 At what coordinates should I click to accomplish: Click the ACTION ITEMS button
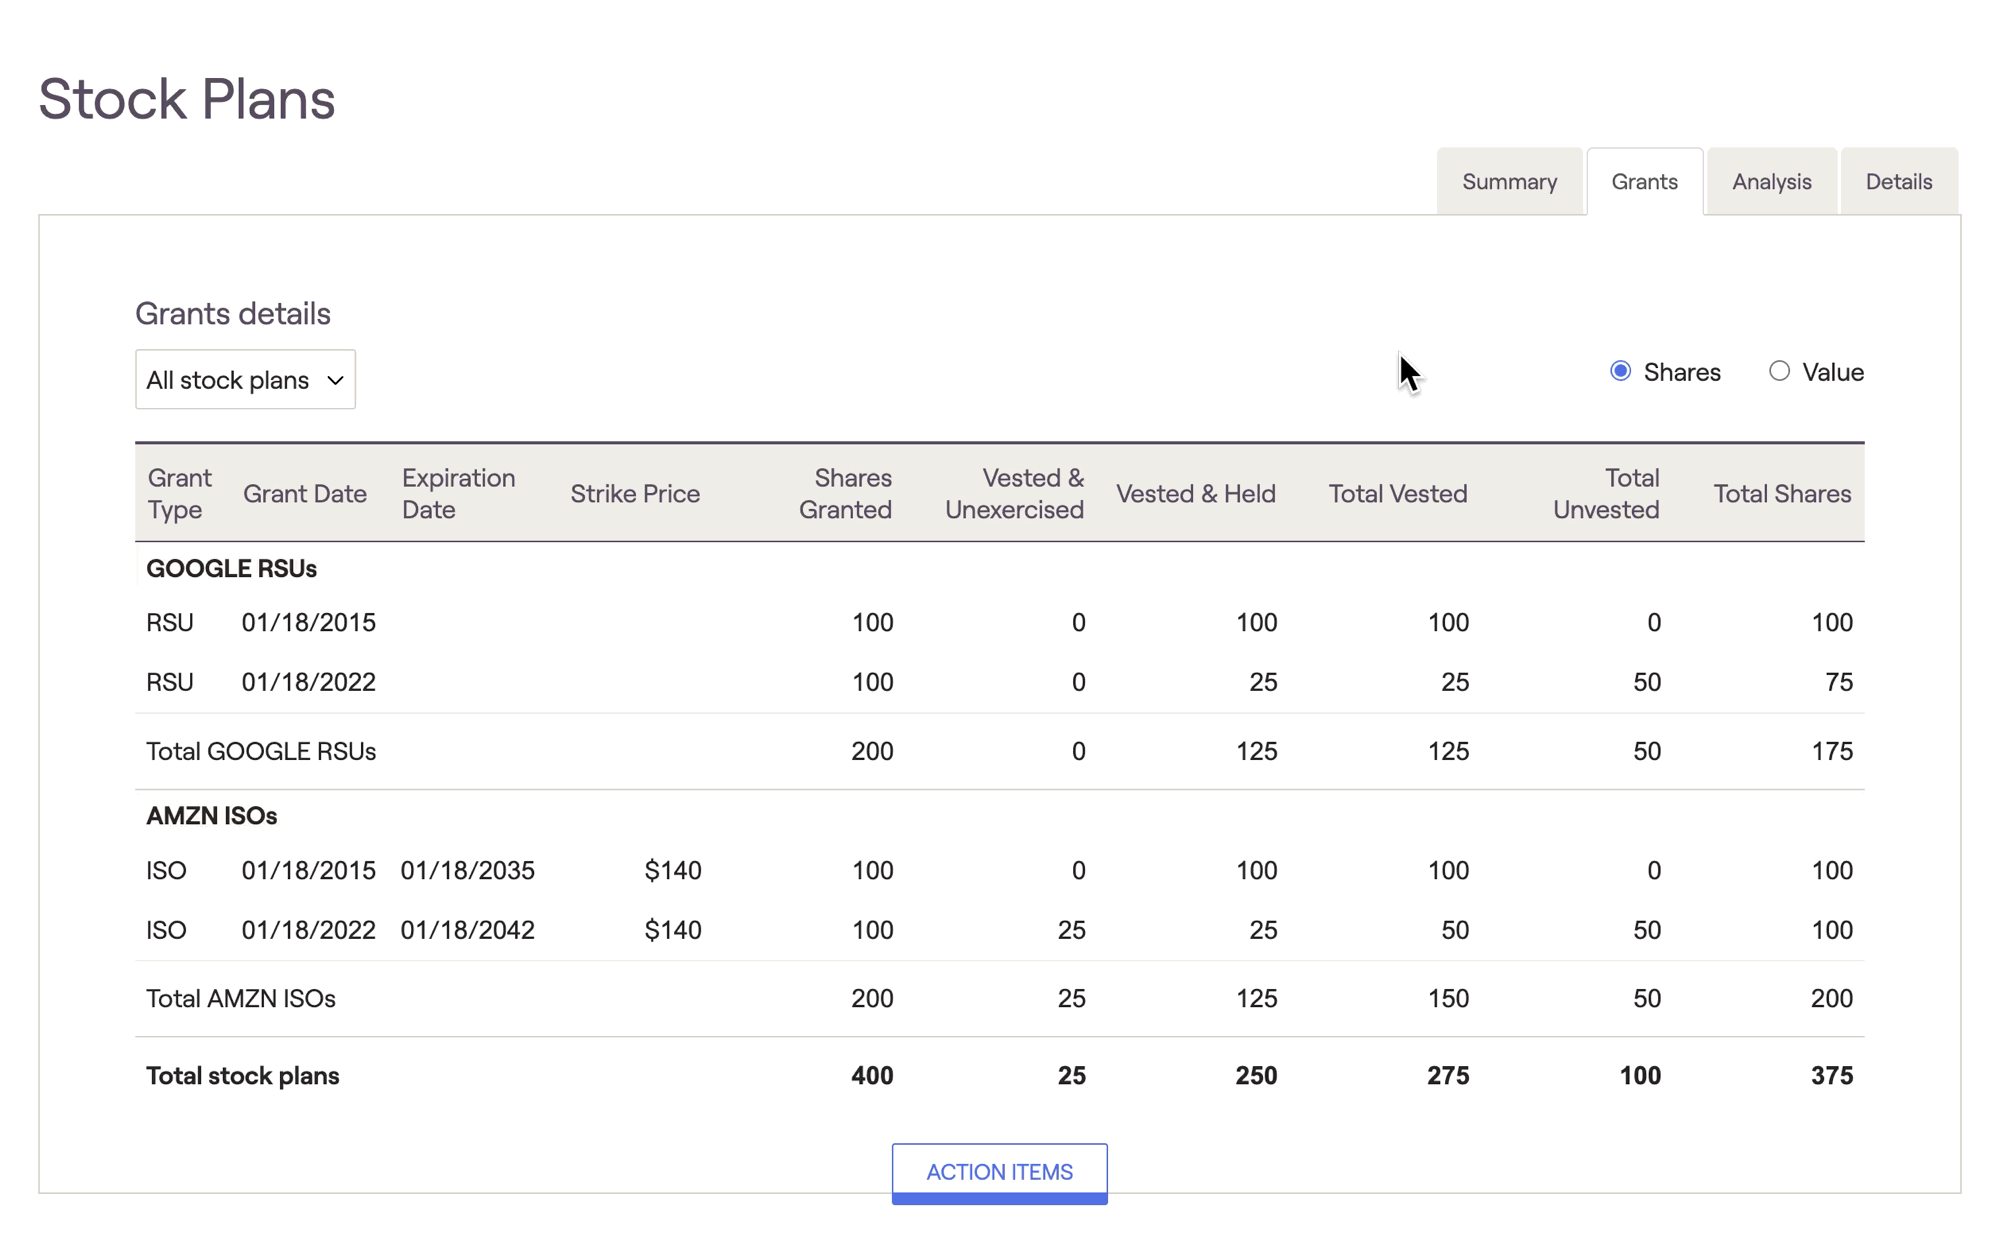pyautogui.click(x=999, y=1172)
